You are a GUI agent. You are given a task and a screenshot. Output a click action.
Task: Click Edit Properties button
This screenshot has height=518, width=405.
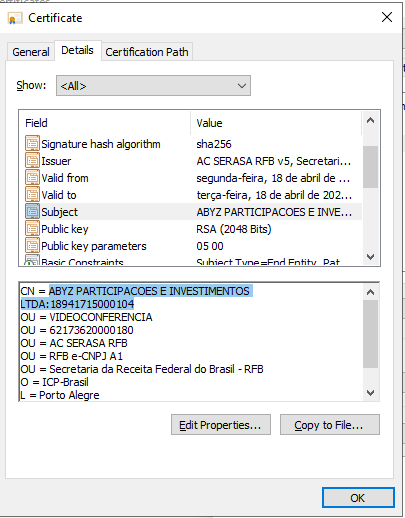(221, 425)
